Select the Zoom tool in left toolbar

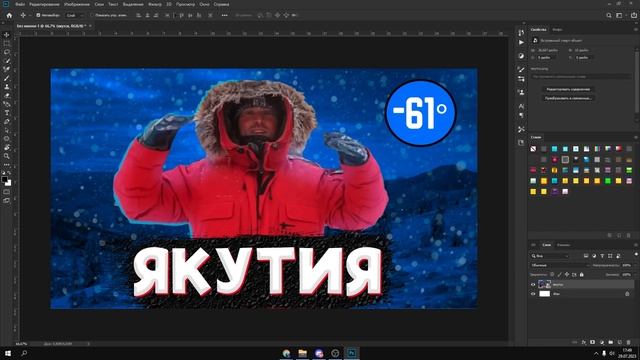point(7,156)
